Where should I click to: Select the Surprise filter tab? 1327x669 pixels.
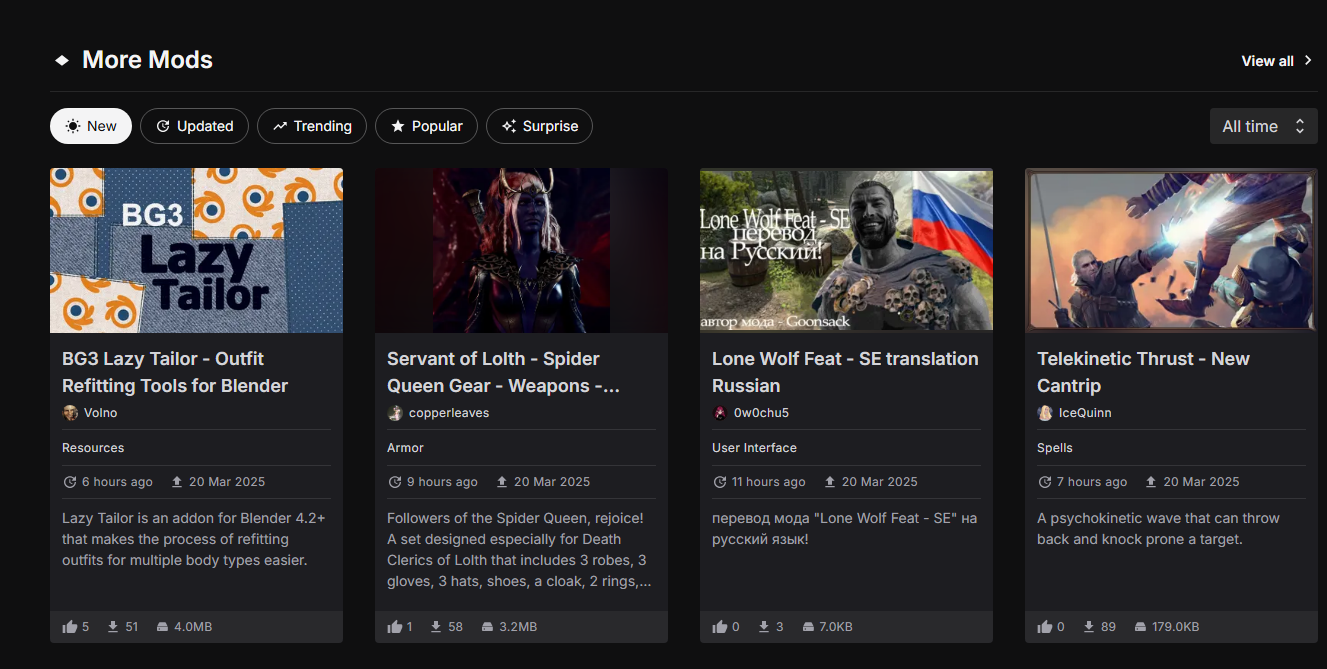(539, 126)
